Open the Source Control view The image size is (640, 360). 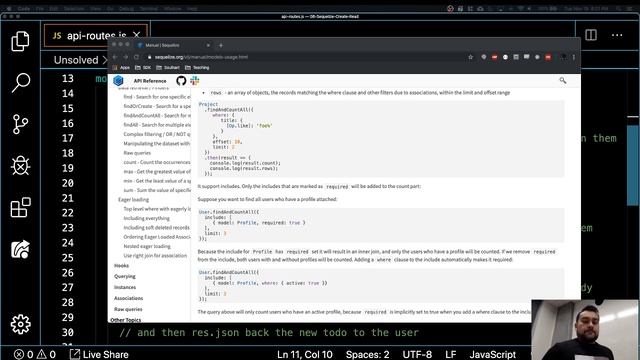20,124
